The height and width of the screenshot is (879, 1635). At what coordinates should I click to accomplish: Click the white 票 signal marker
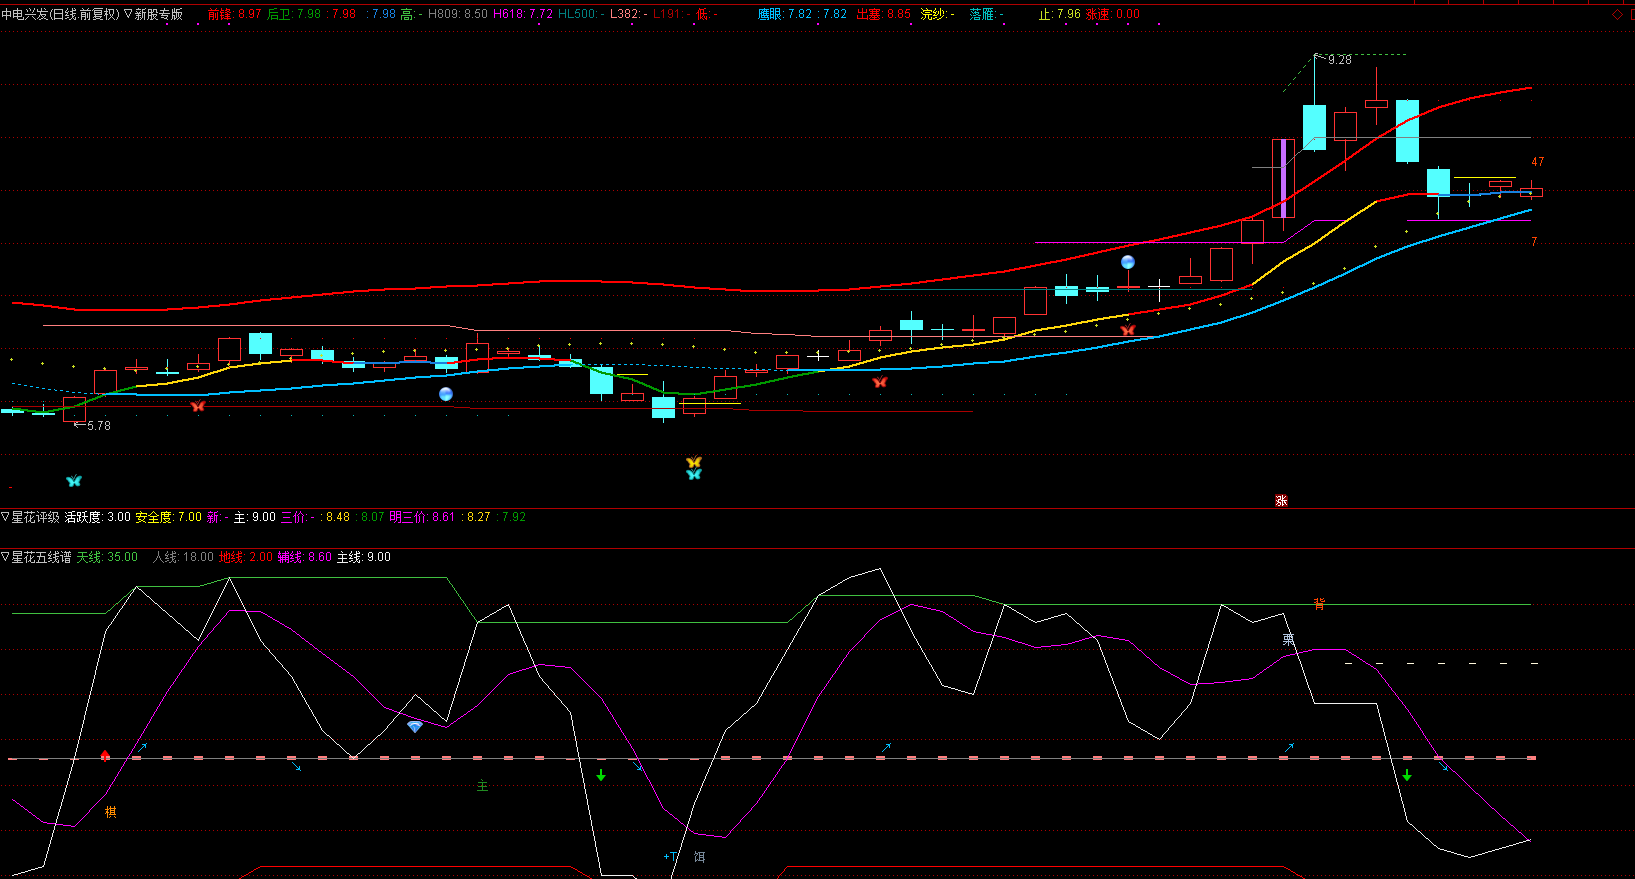[1288, 639]
